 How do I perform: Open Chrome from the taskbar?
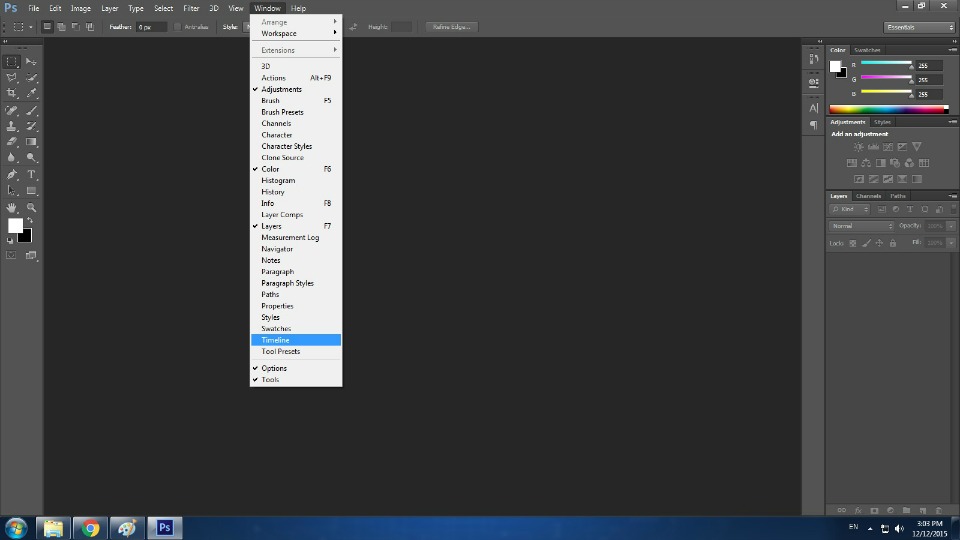[90, 528]
